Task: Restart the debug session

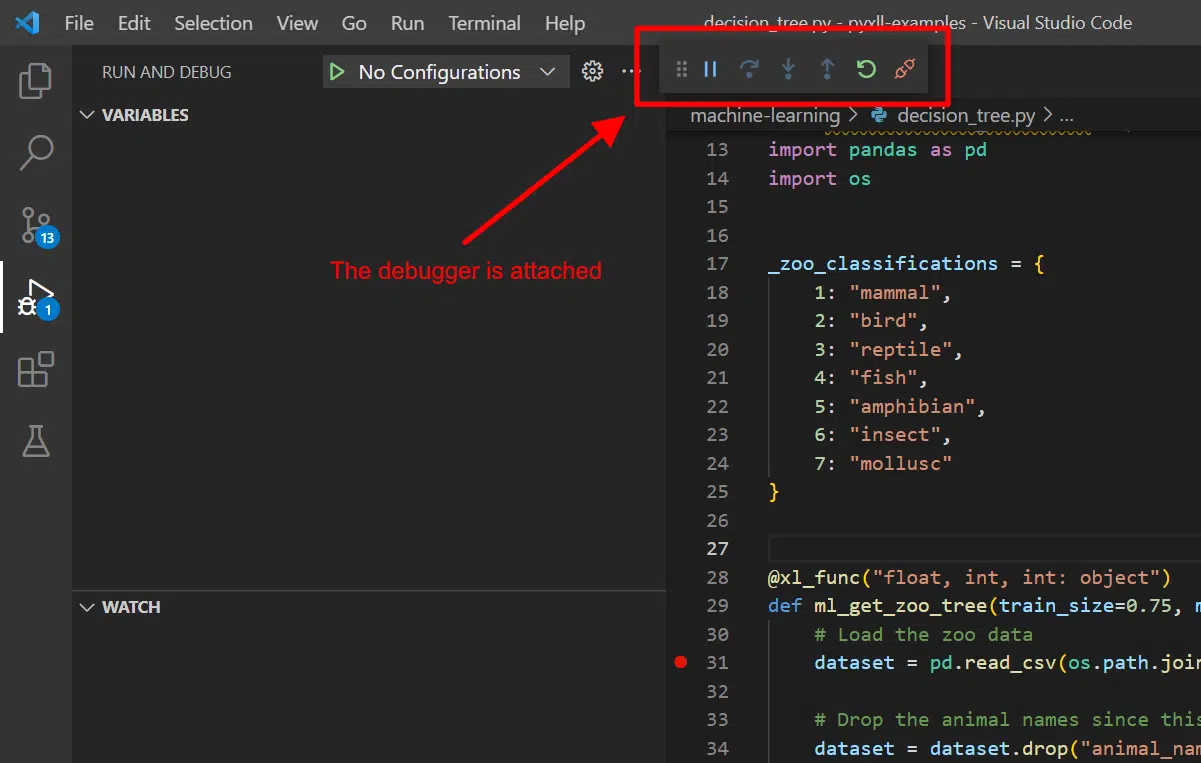Action: click(866, 69)
